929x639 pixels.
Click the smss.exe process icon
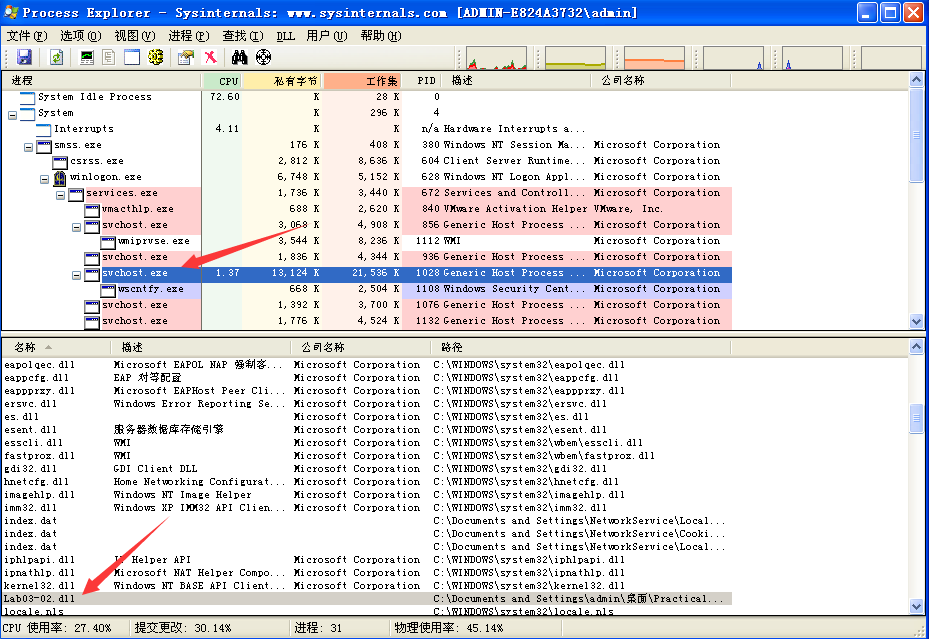click(x=43, y=145)
